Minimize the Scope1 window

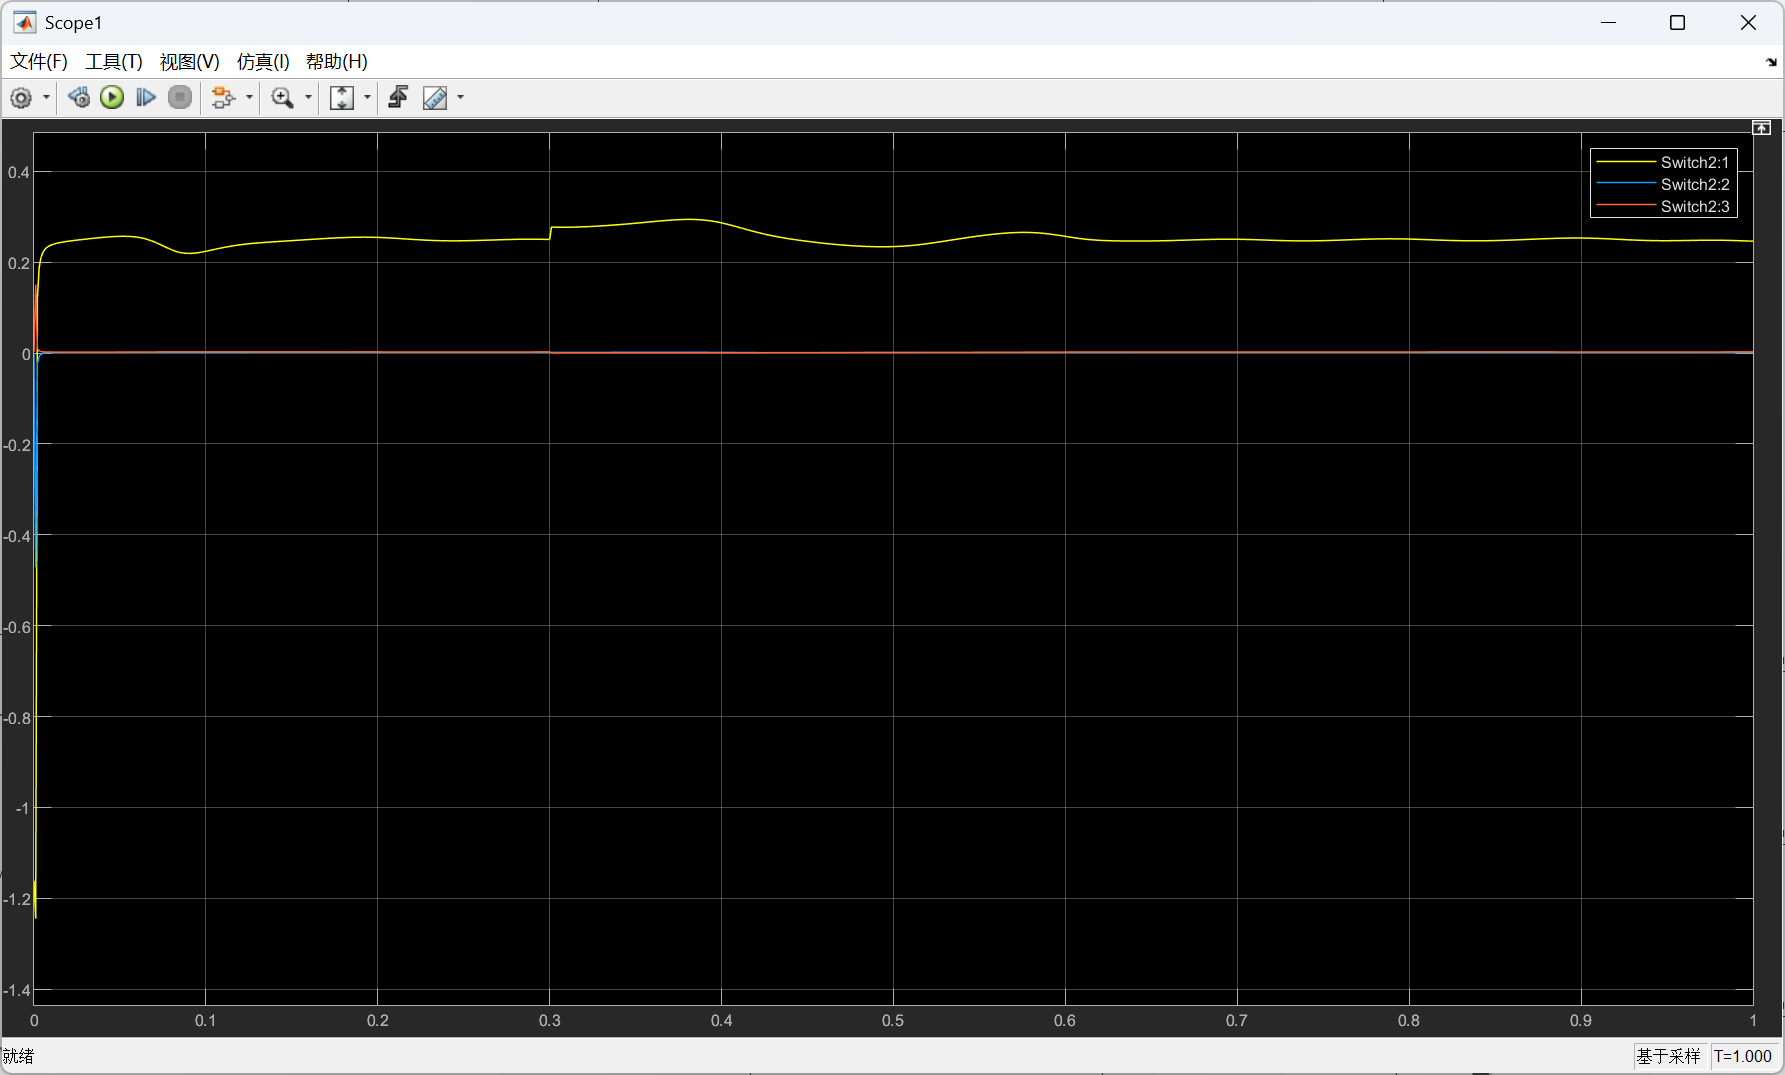click(x=1609, y=22)
